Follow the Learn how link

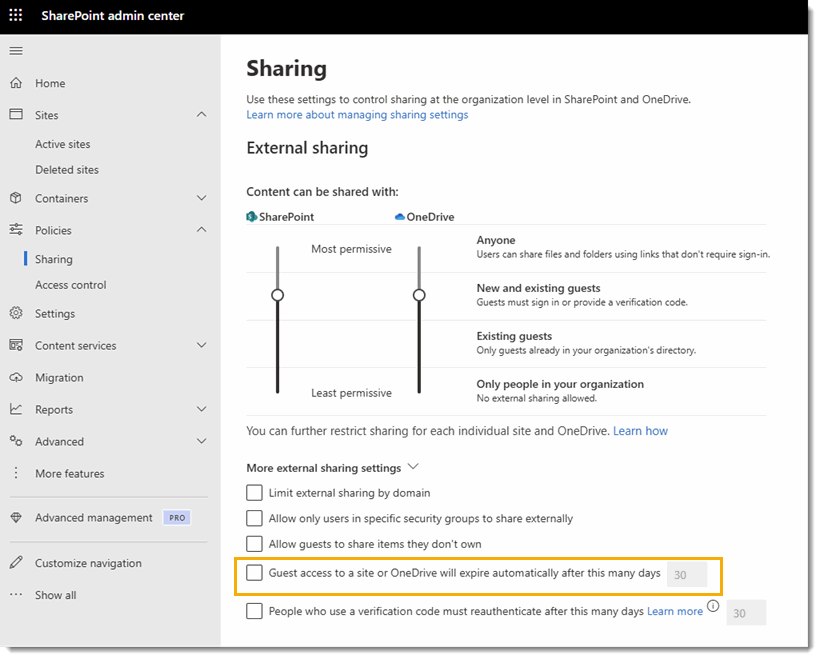[640, 430]
